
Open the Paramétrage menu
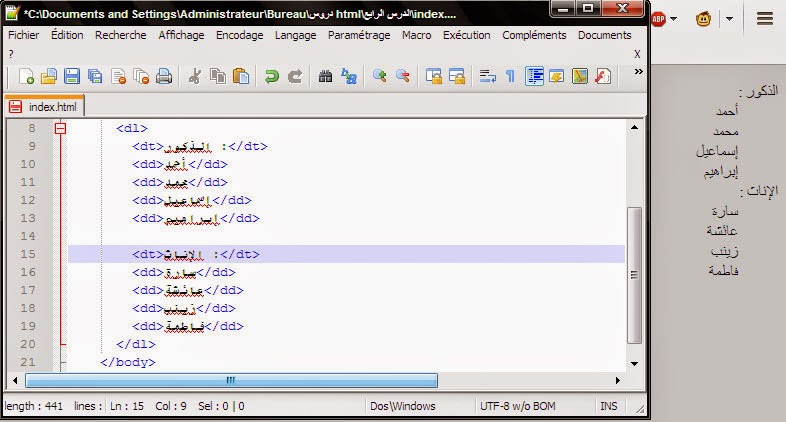(x=359, y=35)
